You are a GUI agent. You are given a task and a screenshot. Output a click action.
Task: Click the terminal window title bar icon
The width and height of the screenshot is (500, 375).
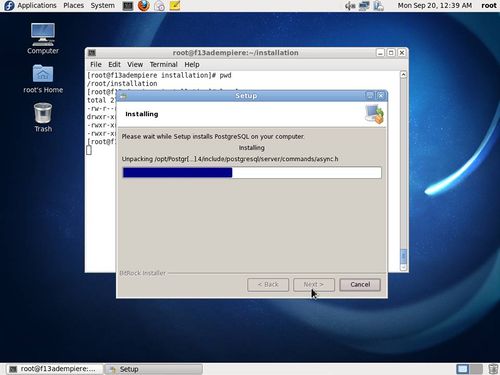(92, 53)
